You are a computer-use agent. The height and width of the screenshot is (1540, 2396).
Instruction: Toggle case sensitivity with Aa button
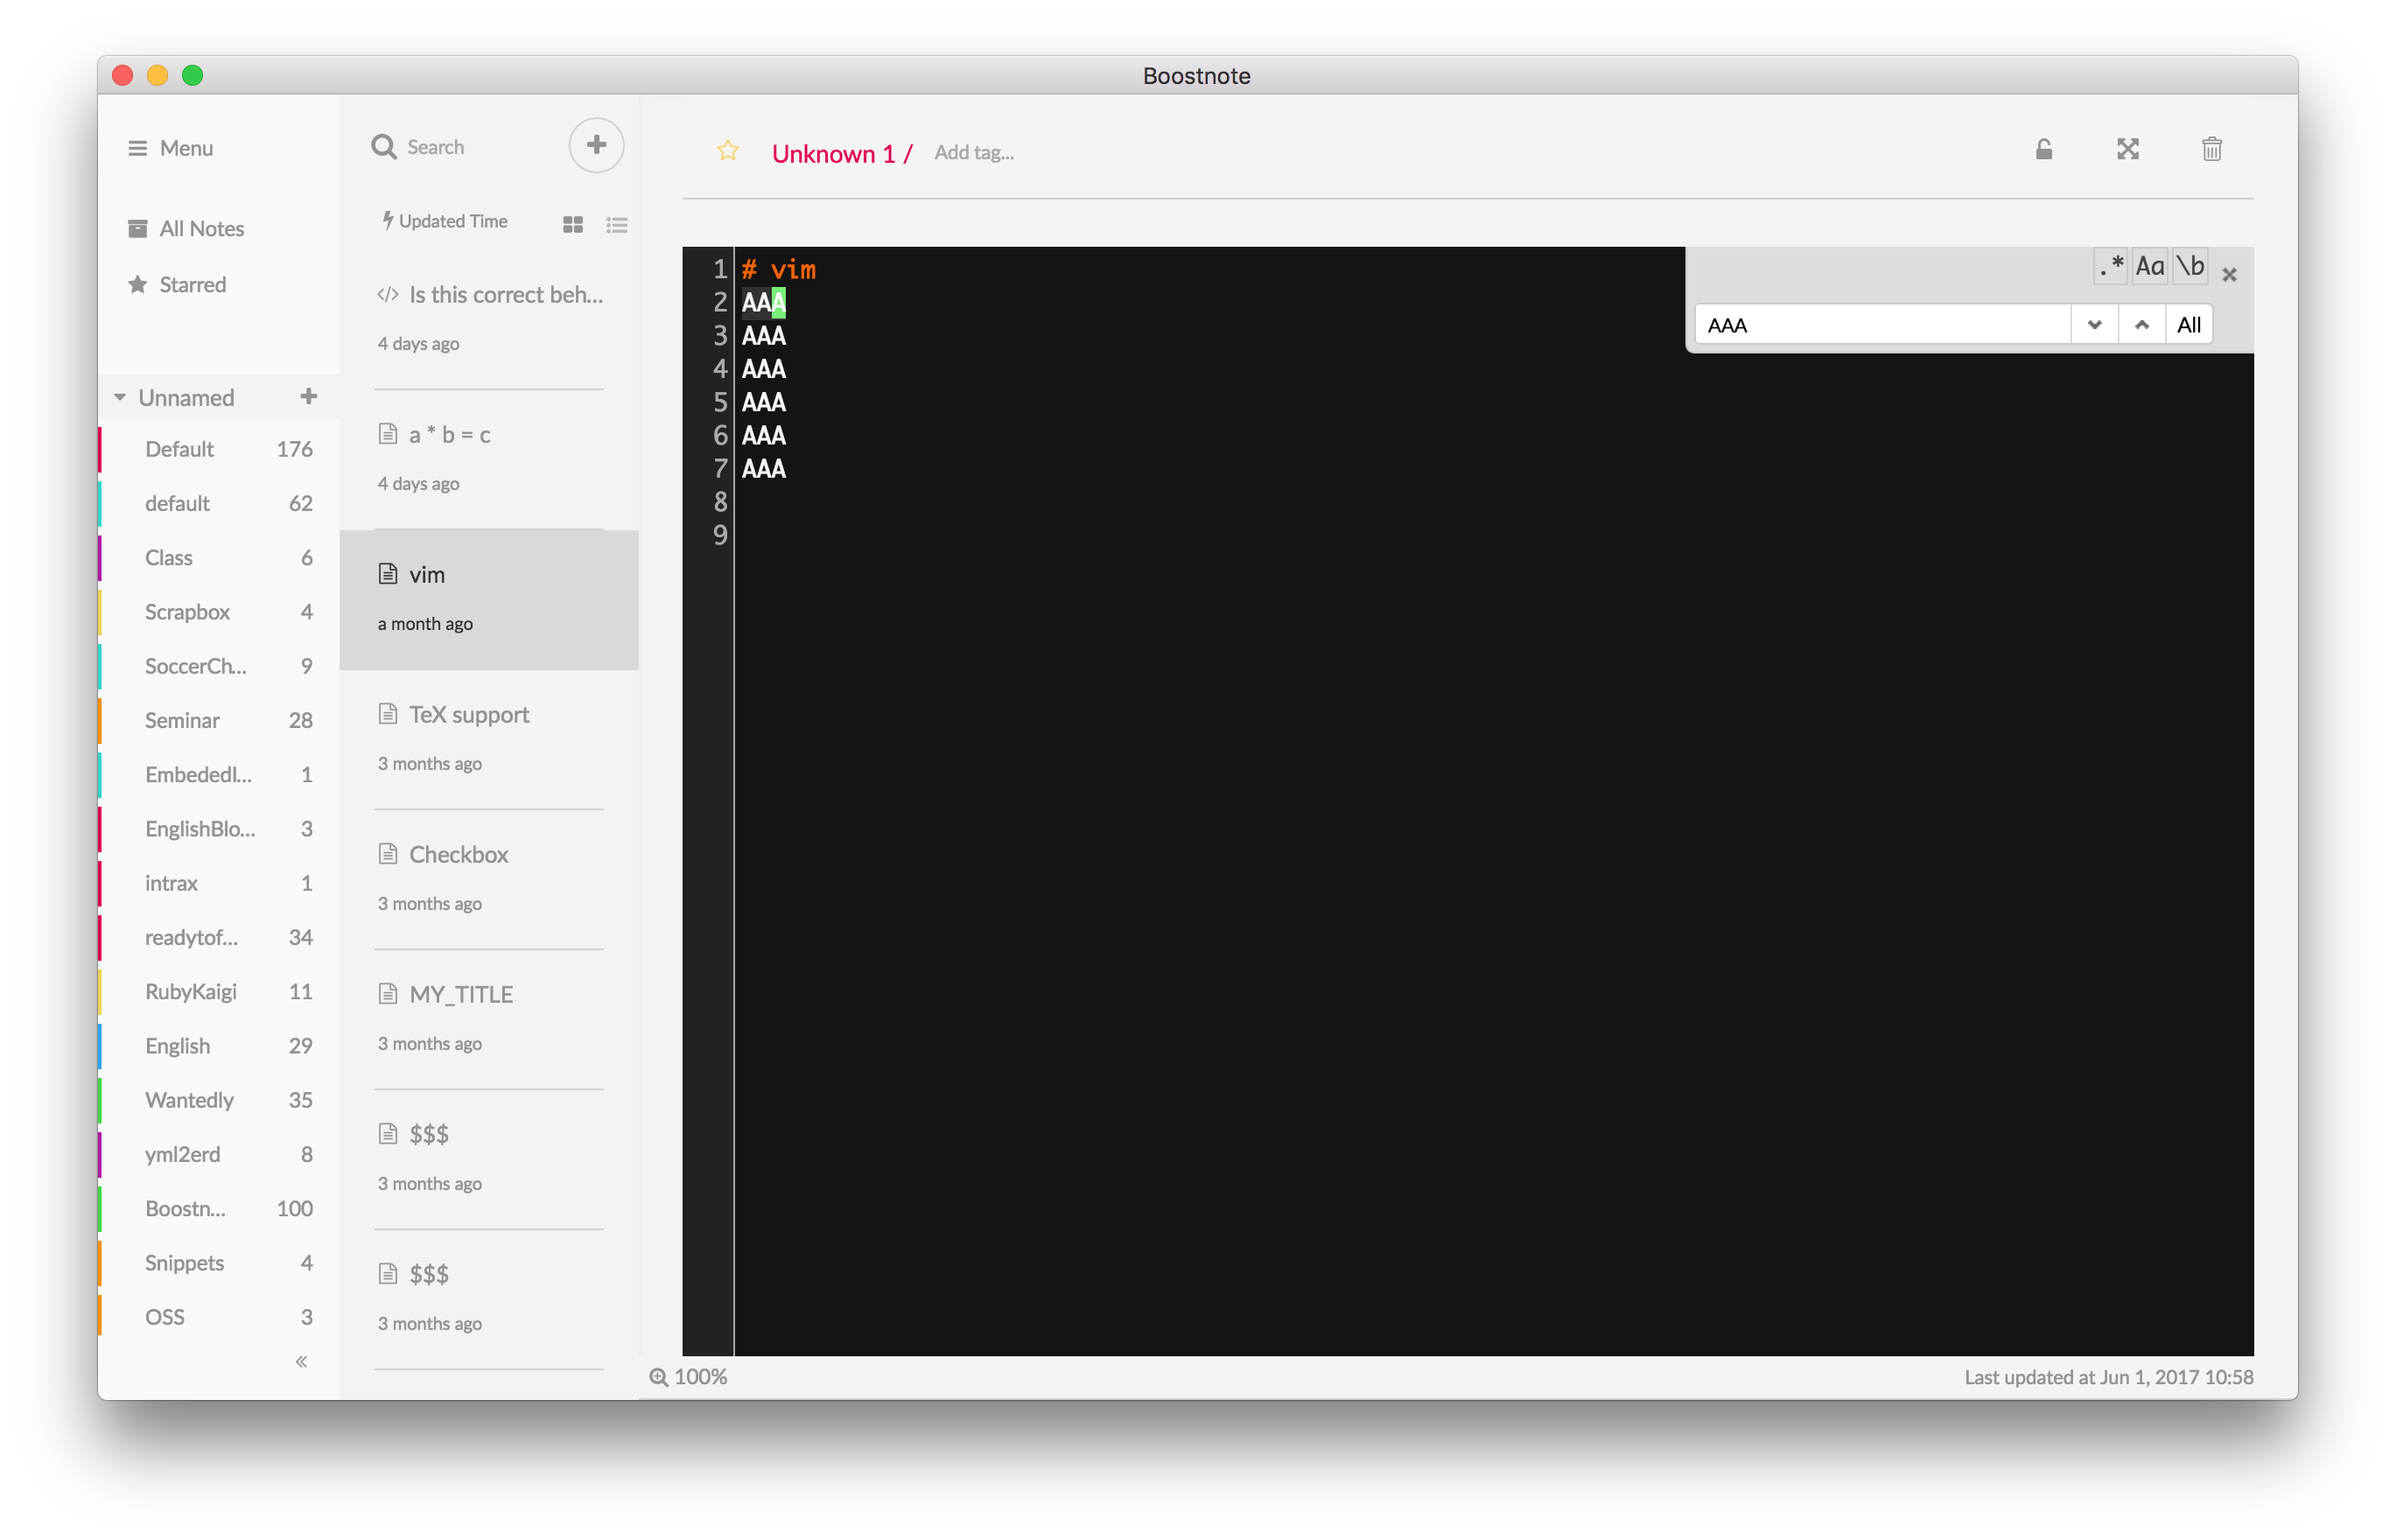2150,266
